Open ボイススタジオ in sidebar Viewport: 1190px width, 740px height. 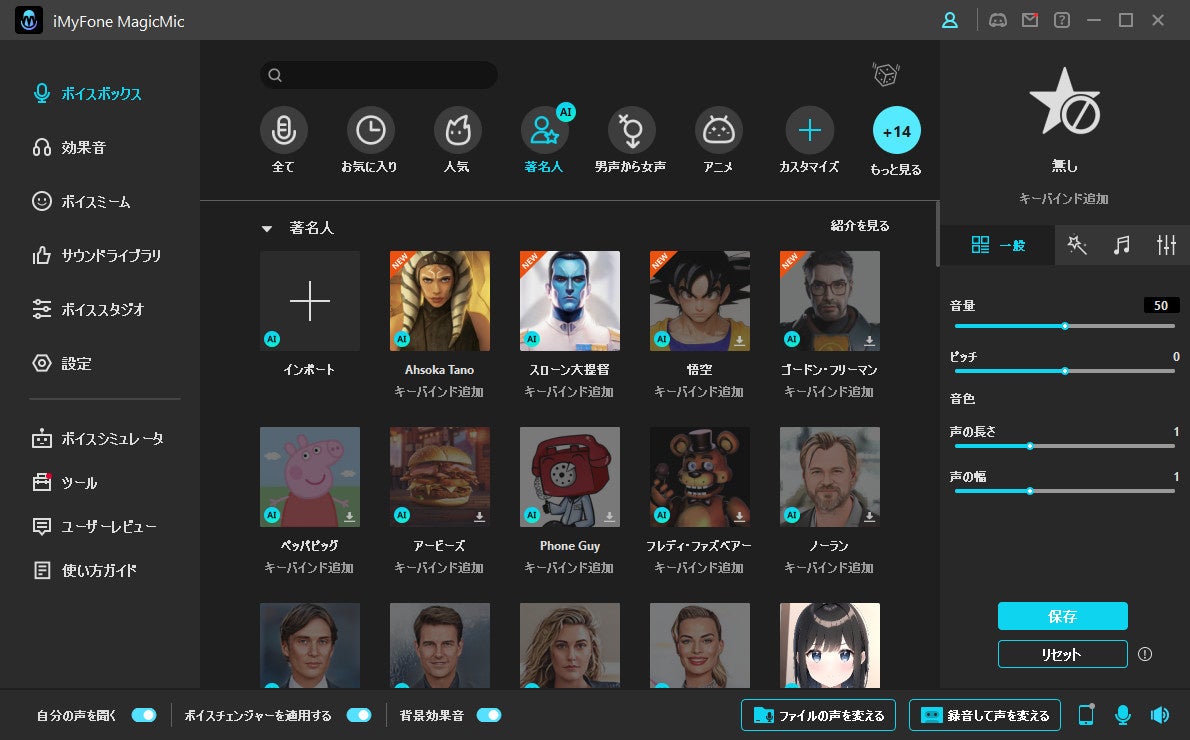click(x=88, y=309)
